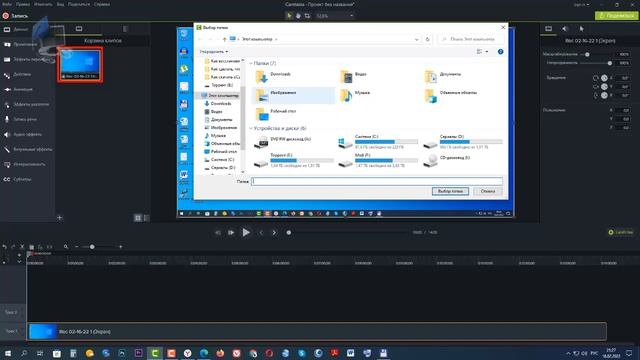Screen dimensions: 640x360
Task: Open the sign-in account dropdown
Action: point(581,4)
